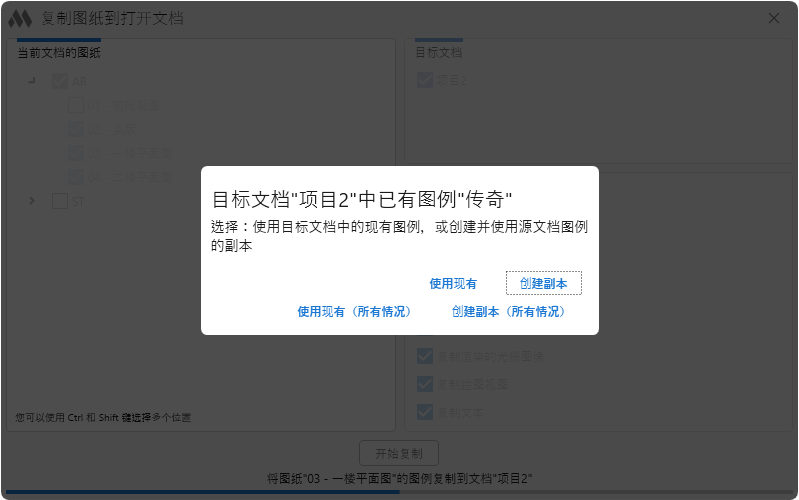The image size is (799, 500).
Task: Choose 创建副本 in the dialog
Action: click(x=543, y=284)
